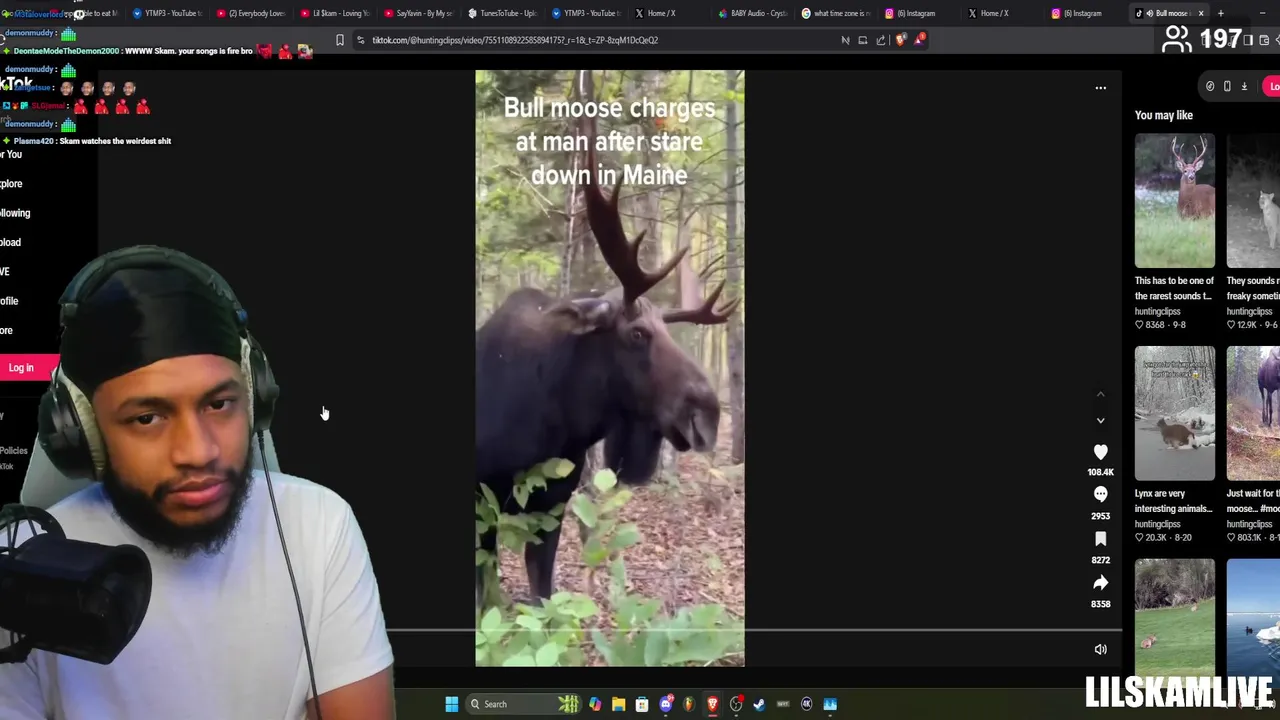1280x720 pixels.
Task: Click the Brave Shields lion icon
Action: (x=901, y=40)
